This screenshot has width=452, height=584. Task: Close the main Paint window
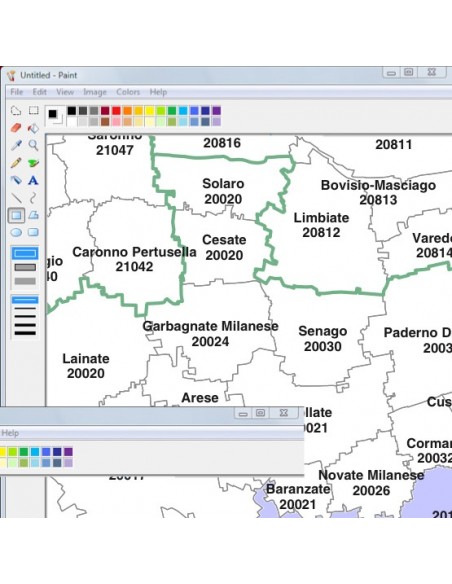point(432,73)
